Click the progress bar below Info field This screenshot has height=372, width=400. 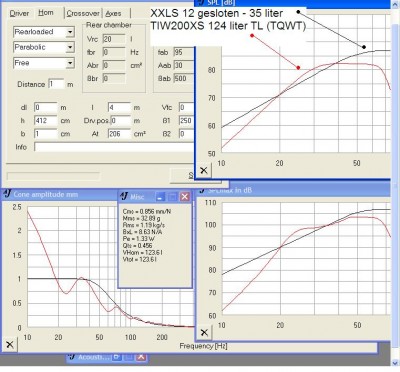coord(53,176)
